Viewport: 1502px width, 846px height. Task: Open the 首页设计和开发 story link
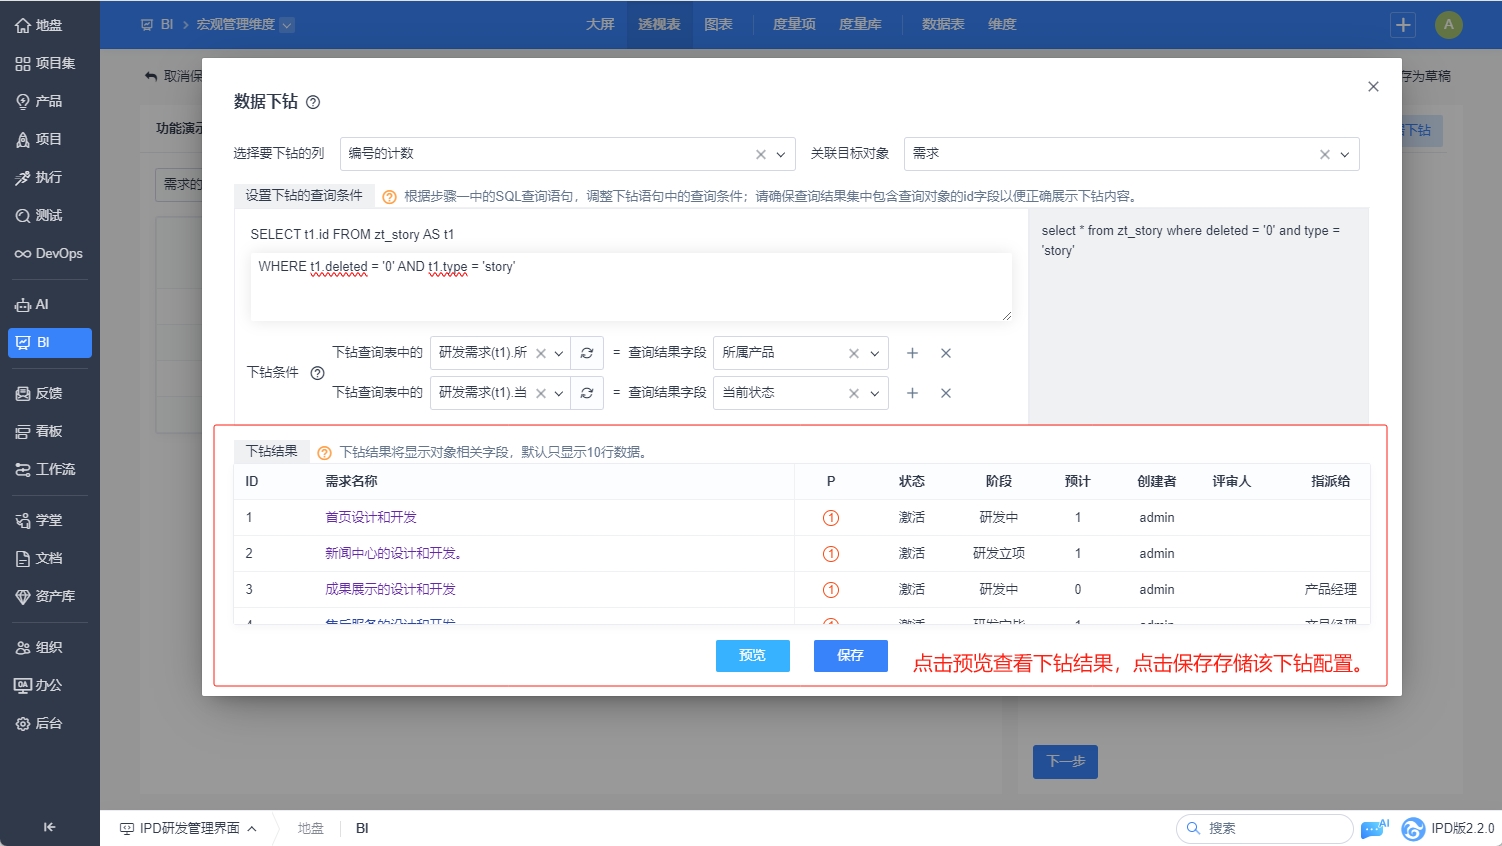[x=370, y=517]
